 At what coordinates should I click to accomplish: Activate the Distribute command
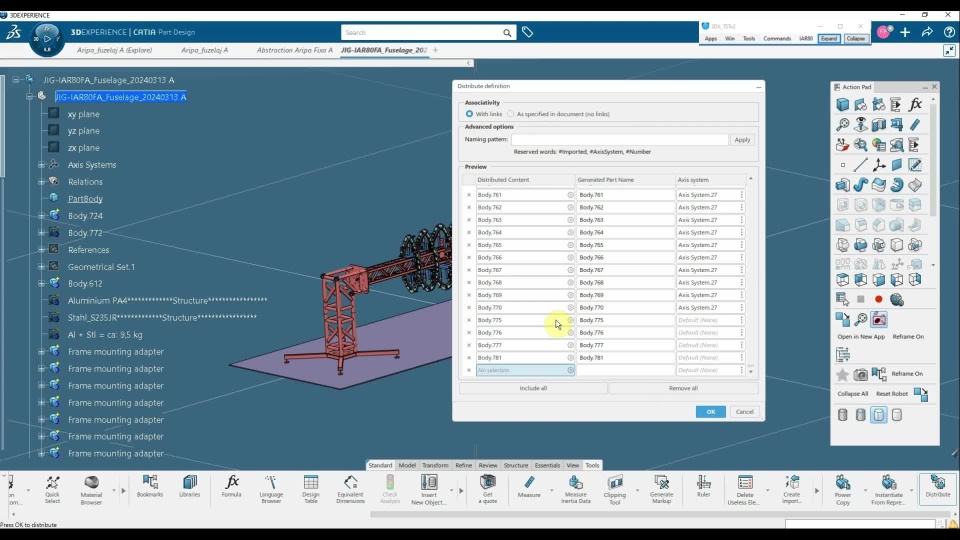click(937, 487)
